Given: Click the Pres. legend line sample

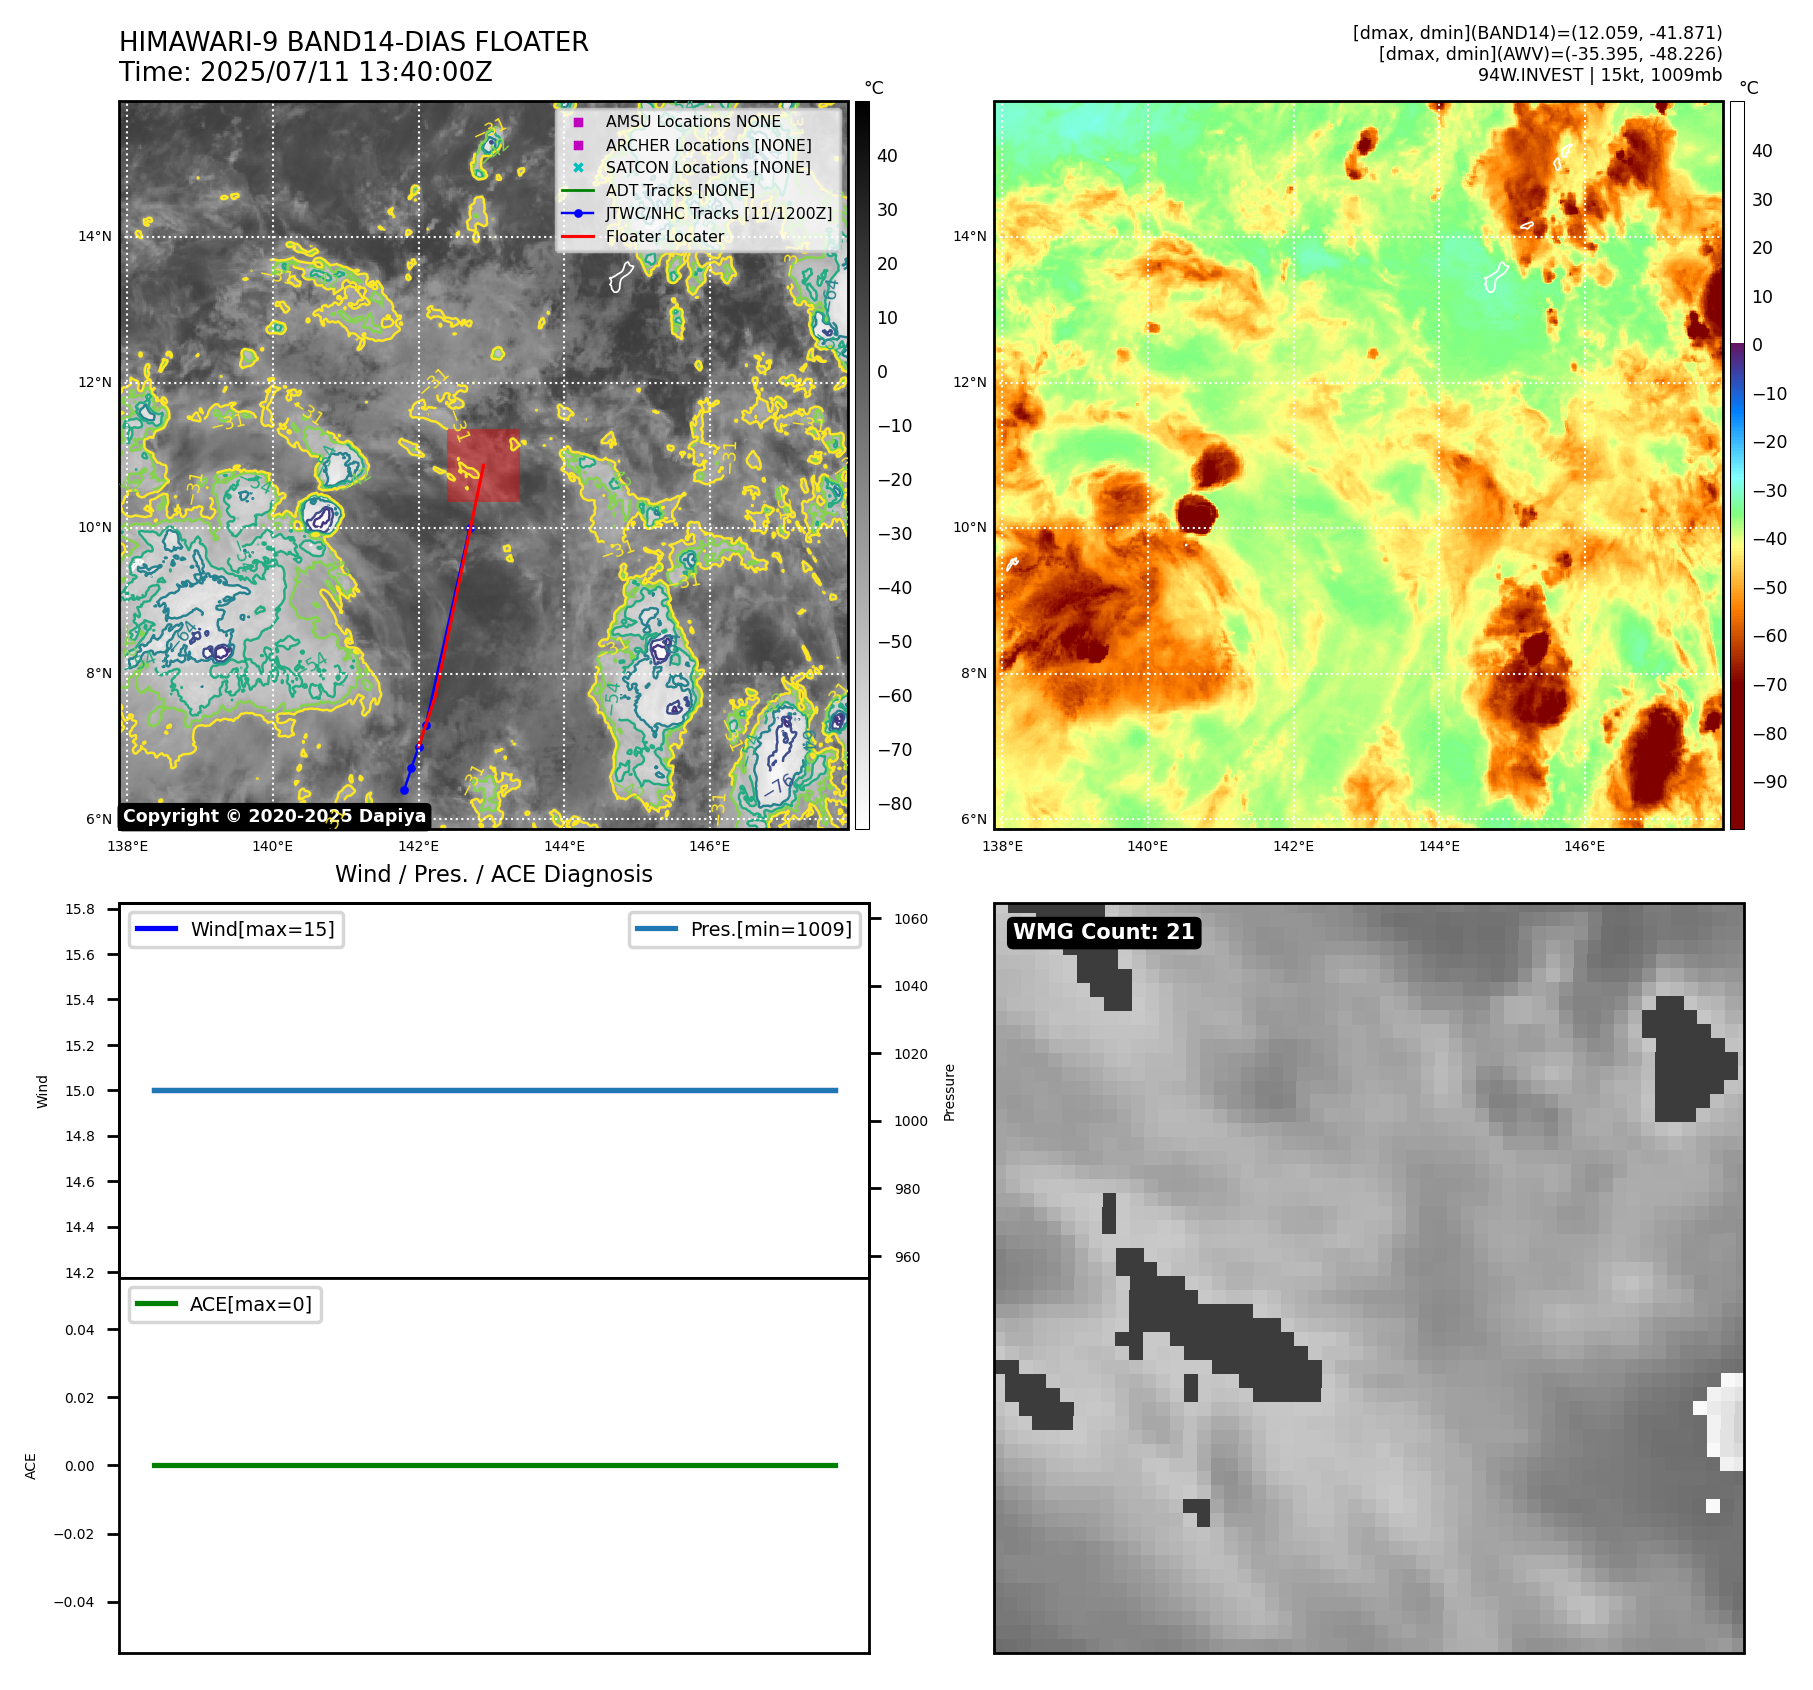Looking at the screenshot, I should [656, 930].
